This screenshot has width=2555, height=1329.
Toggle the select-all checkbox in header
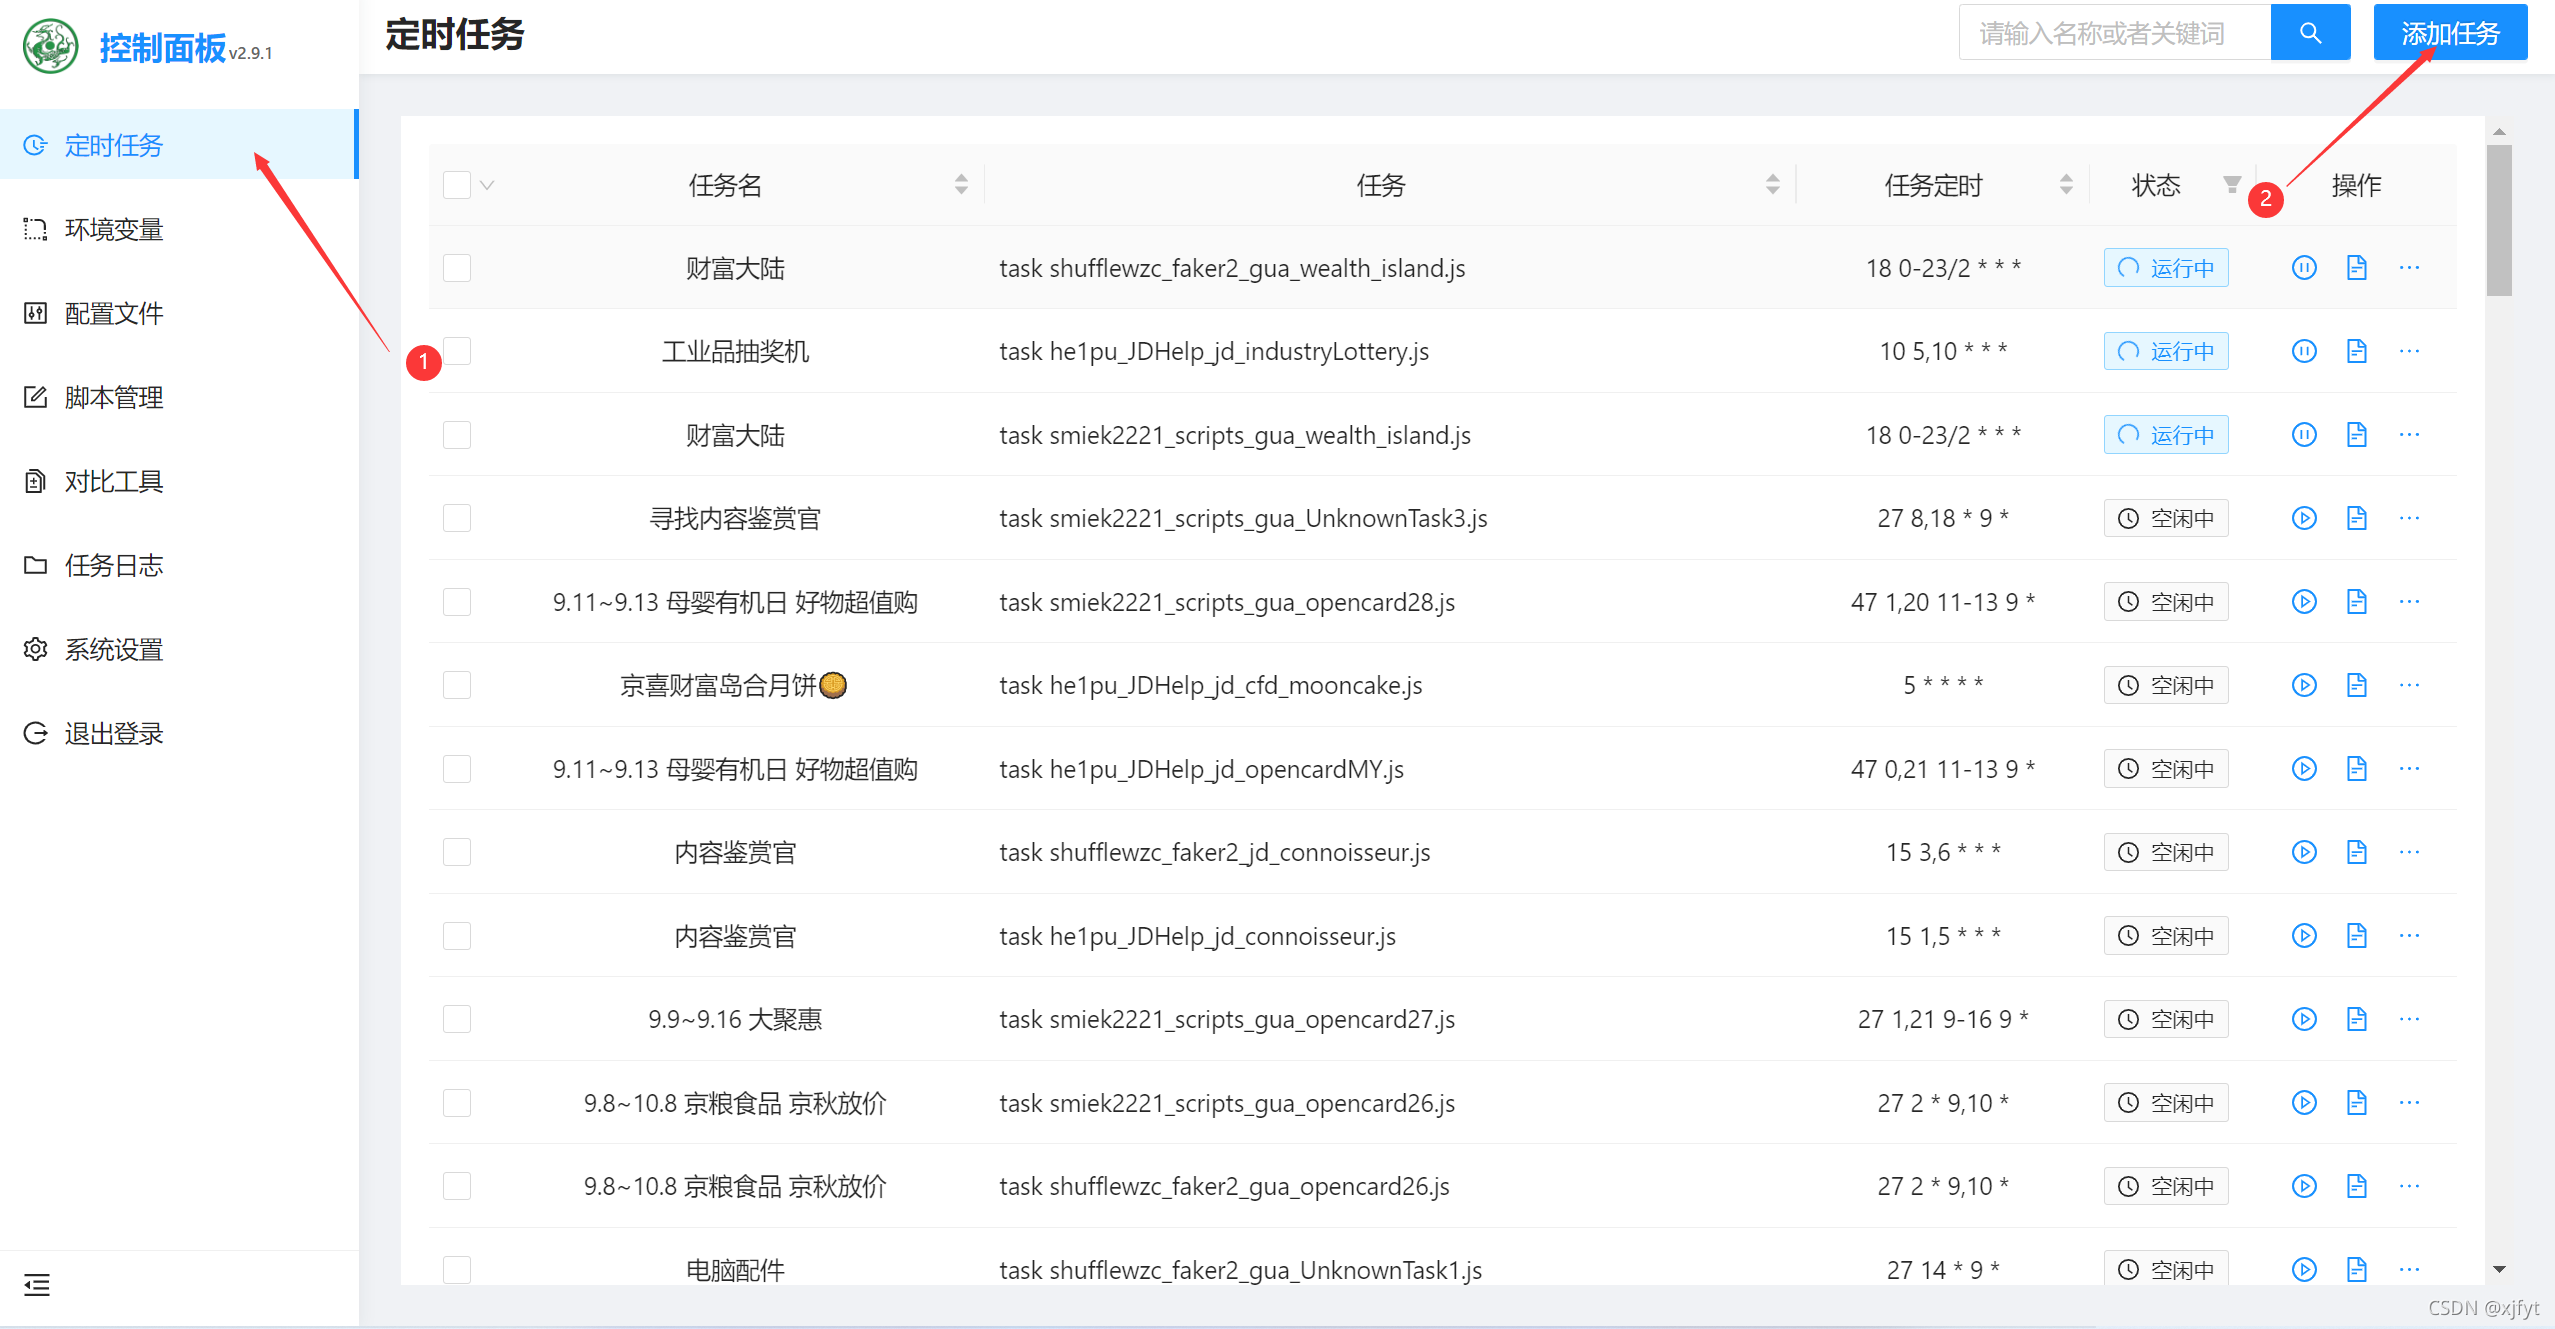click(x=456, y=184)
